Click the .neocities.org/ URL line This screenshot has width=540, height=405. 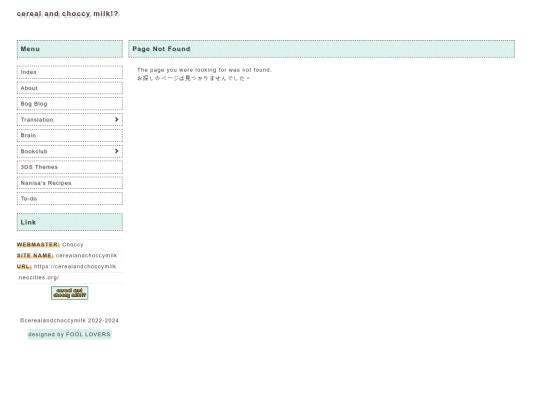pyautogui.click(x=38, y=278)
